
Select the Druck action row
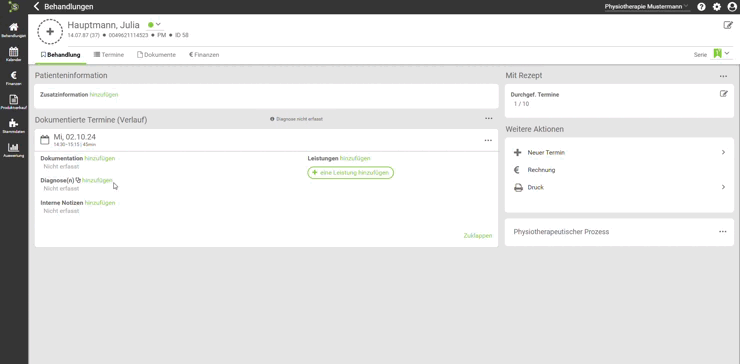click(619, 187)
